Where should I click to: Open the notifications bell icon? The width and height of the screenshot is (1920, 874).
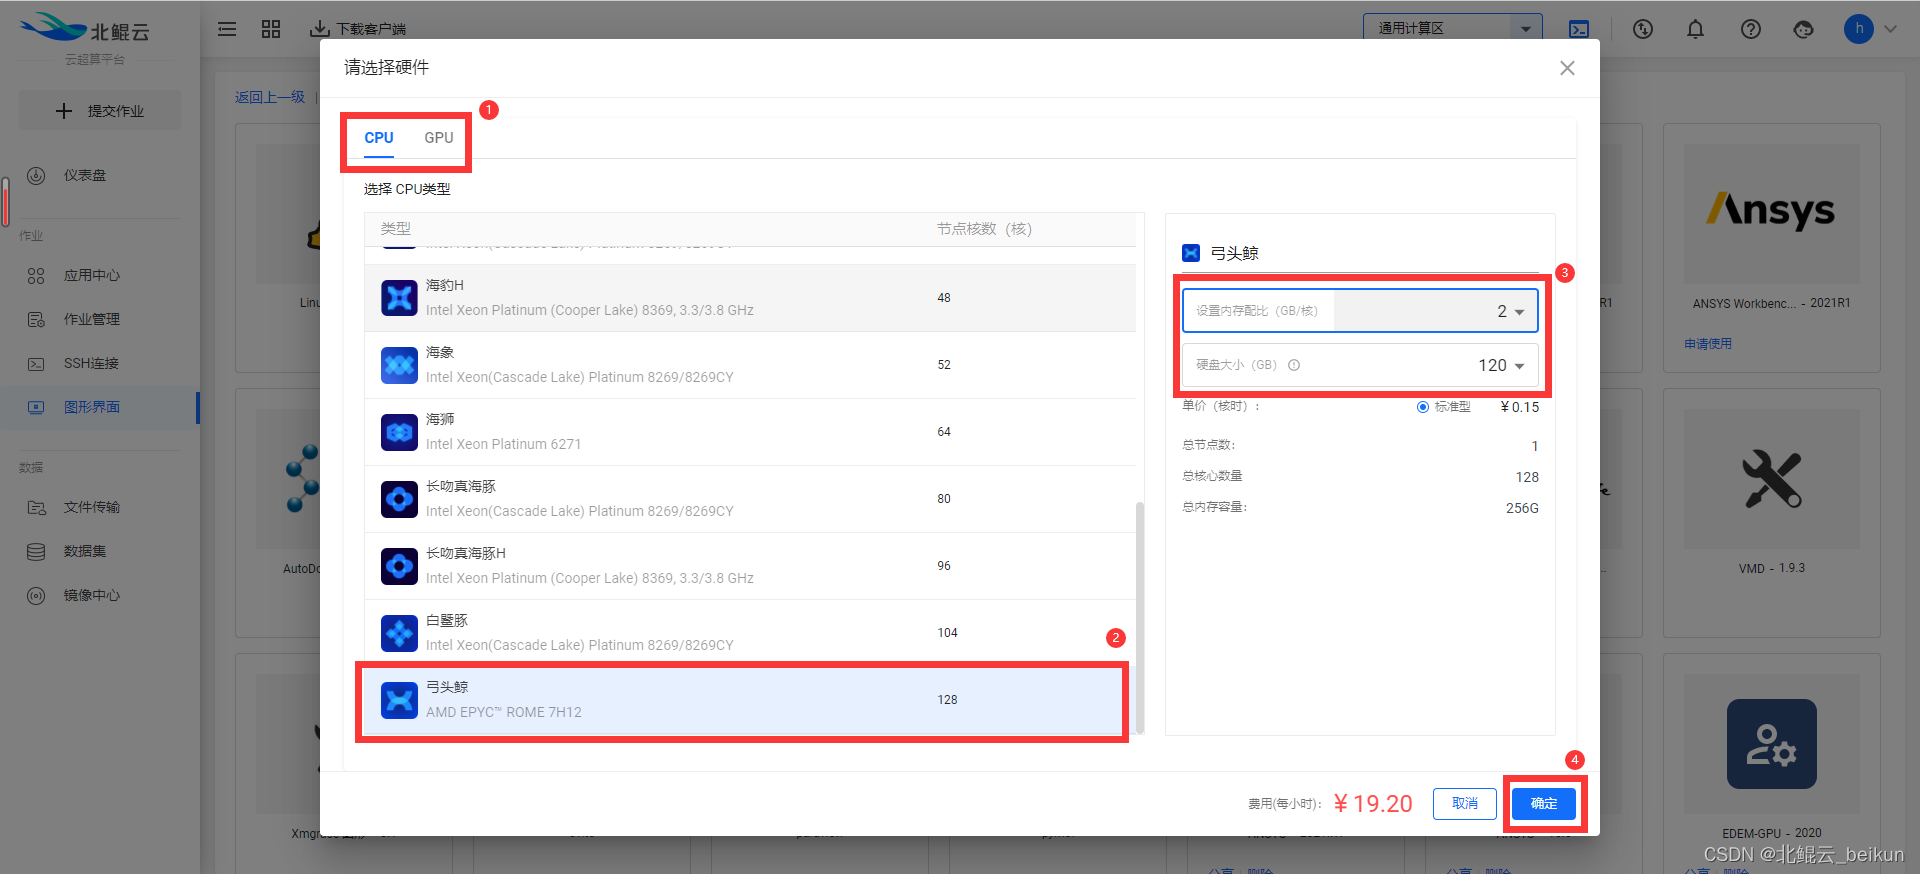[1696, 29]
